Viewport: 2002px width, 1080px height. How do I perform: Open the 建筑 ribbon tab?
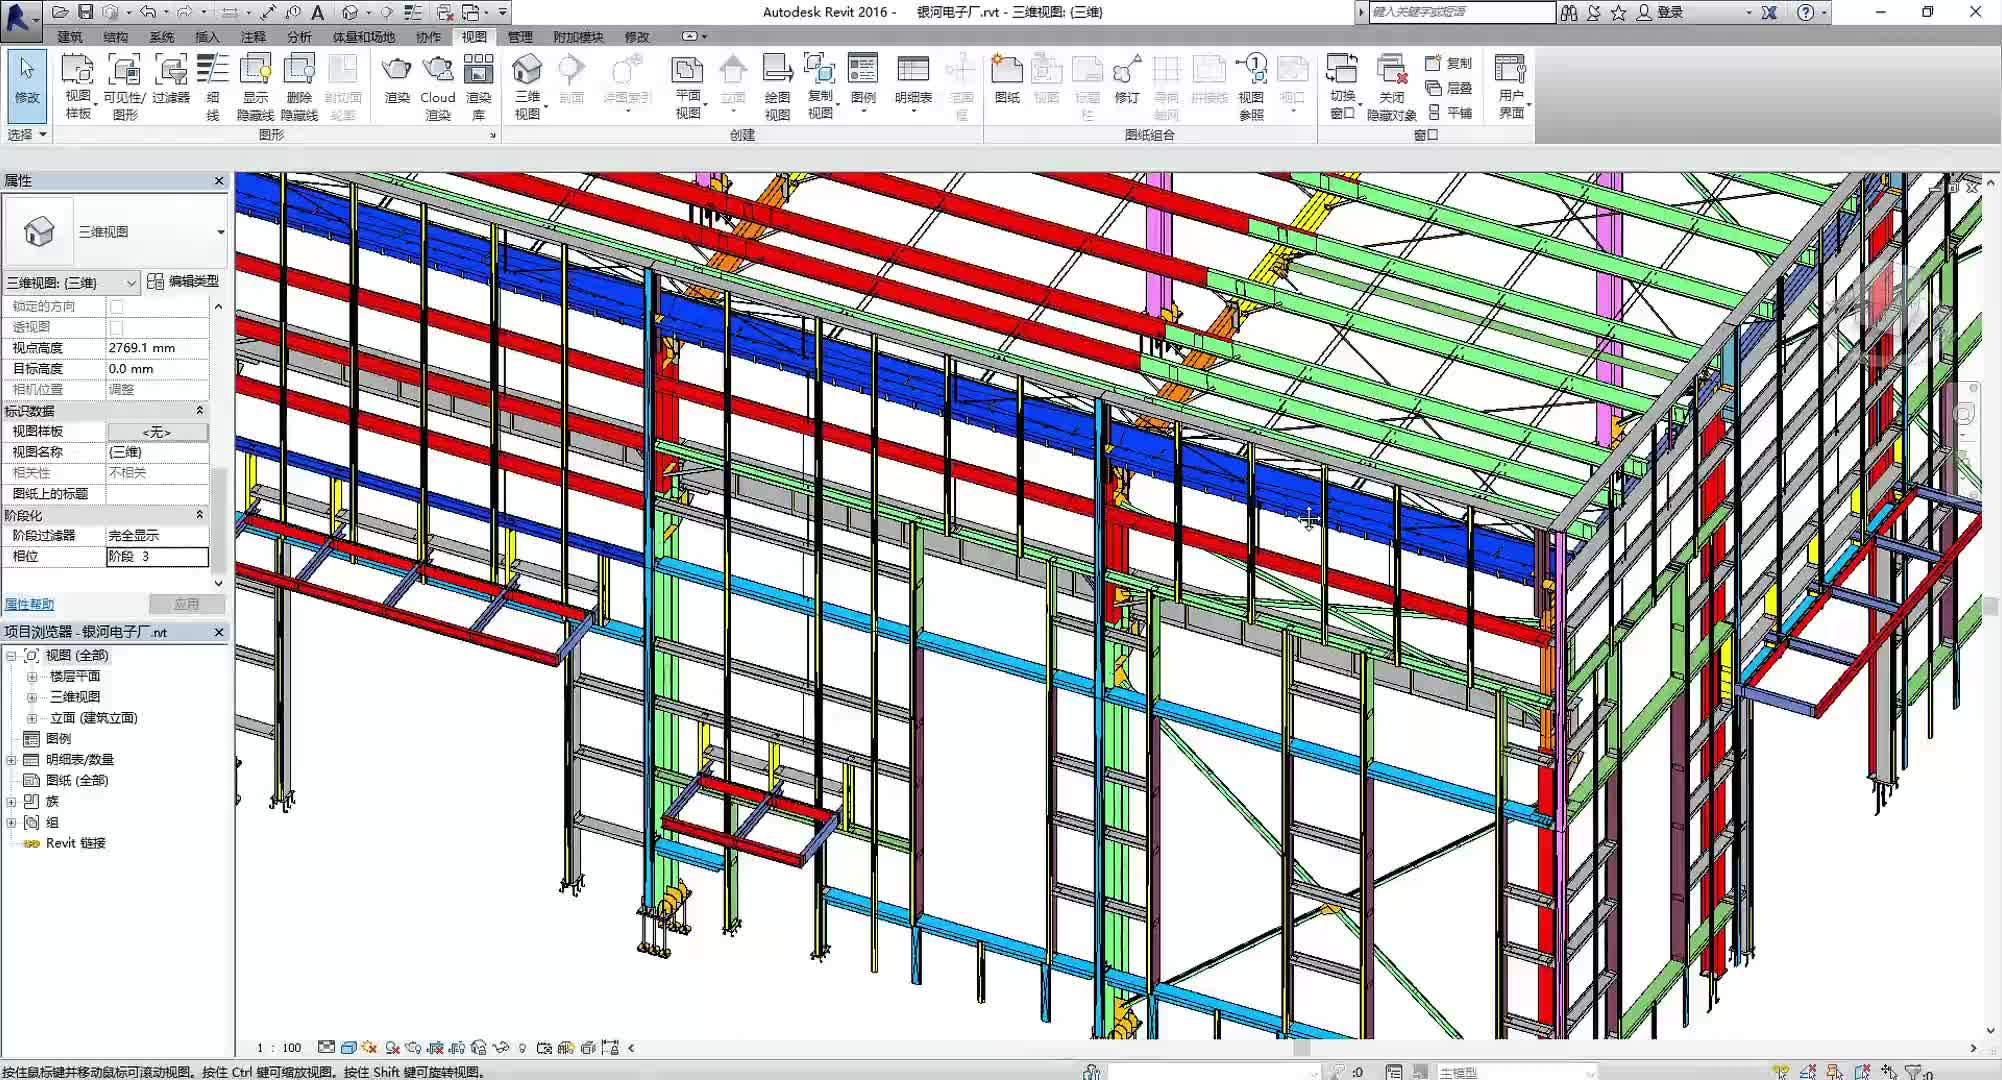(70, 37)
